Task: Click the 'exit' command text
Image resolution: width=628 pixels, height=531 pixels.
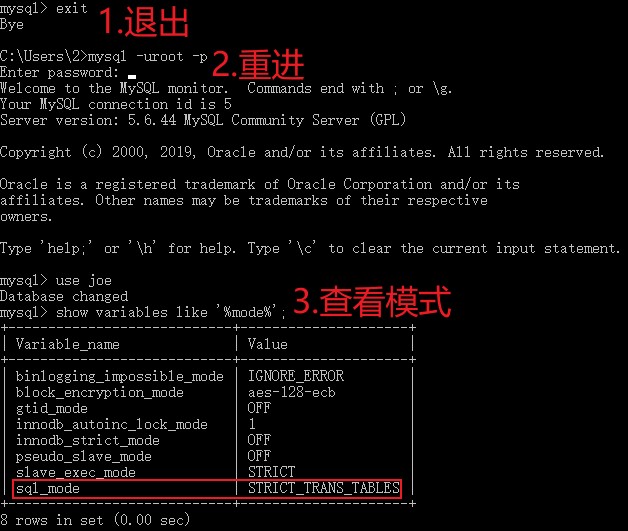Action: (71, 8)
